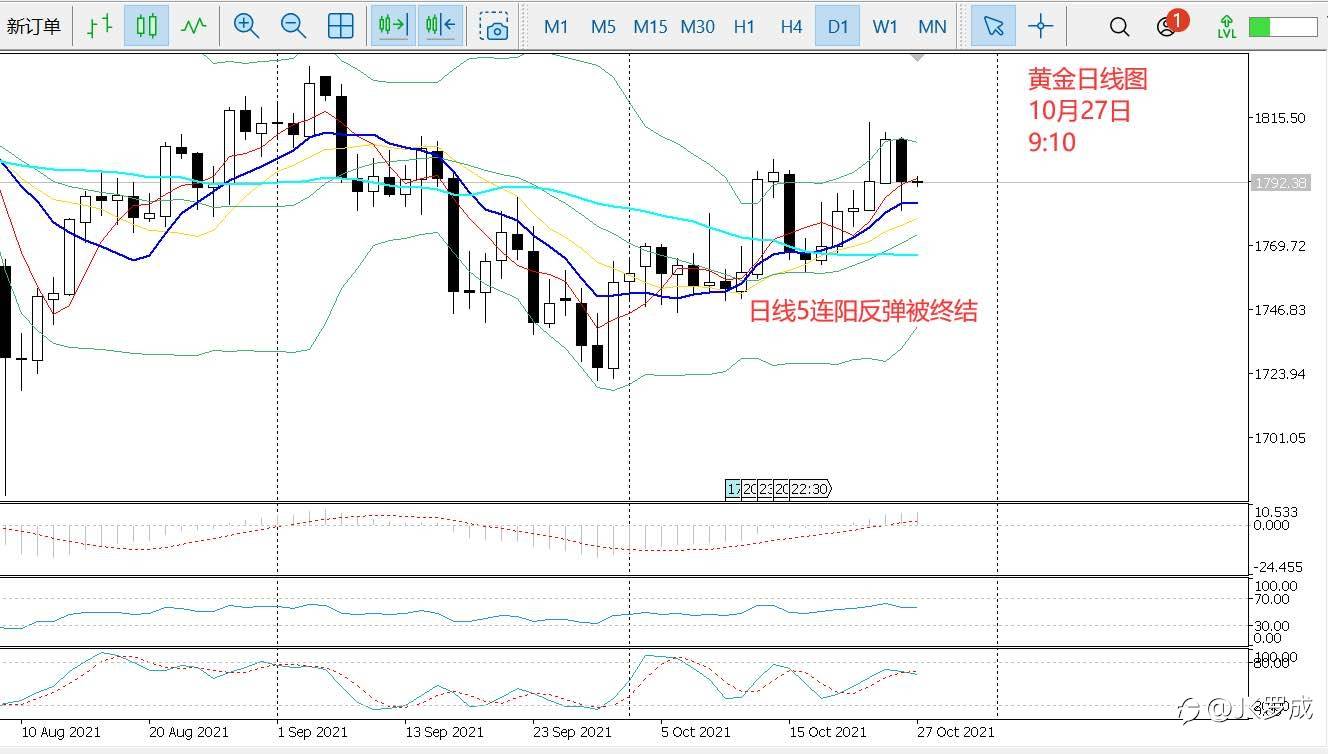Click price scale value 1746.83
Image resolution: width=1328 pixels, height=754 pixels.
[1279, 310]
